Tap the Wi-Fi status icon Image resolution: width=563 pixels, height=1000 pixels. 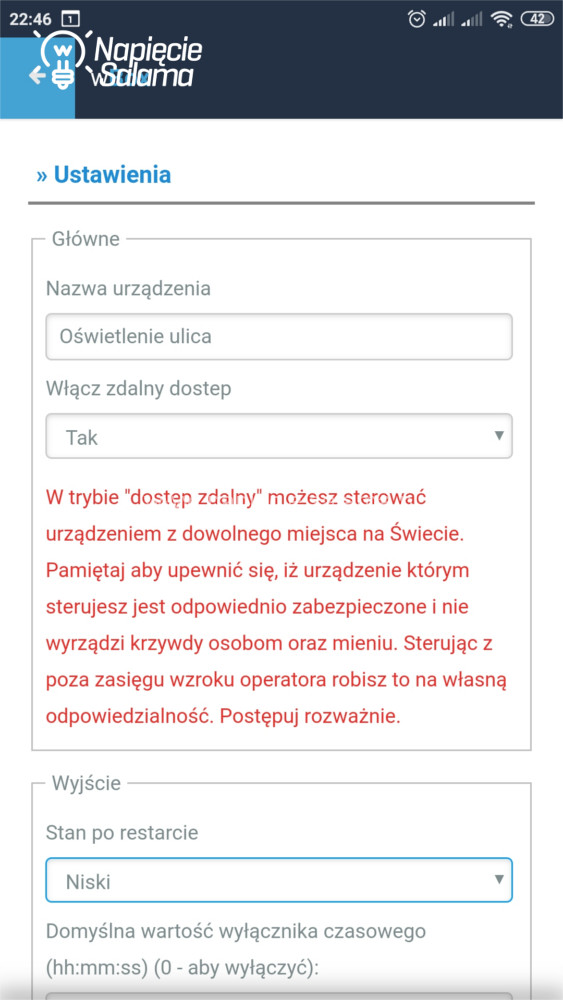click(502, 20)
